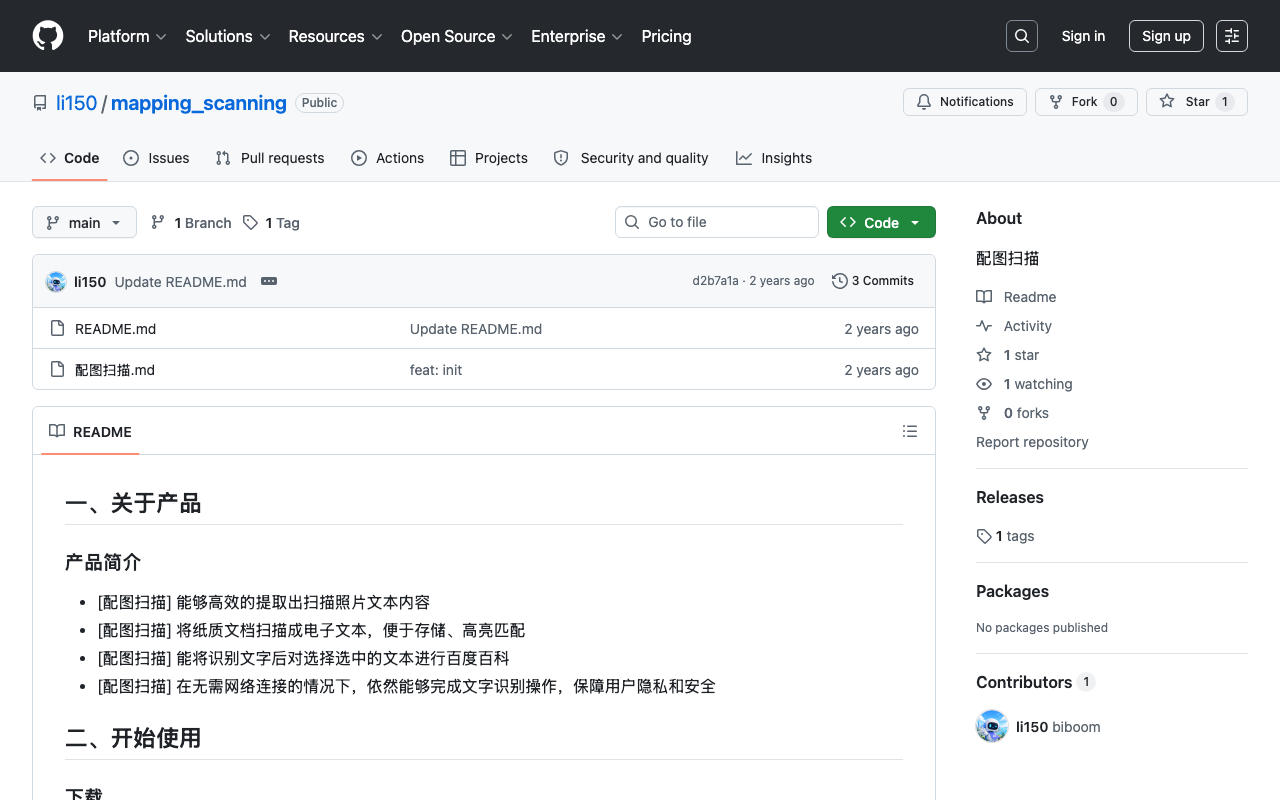Open the main branch selector dropdown
The width and height of the screenshot is (1280, 800).
[84, 222]
